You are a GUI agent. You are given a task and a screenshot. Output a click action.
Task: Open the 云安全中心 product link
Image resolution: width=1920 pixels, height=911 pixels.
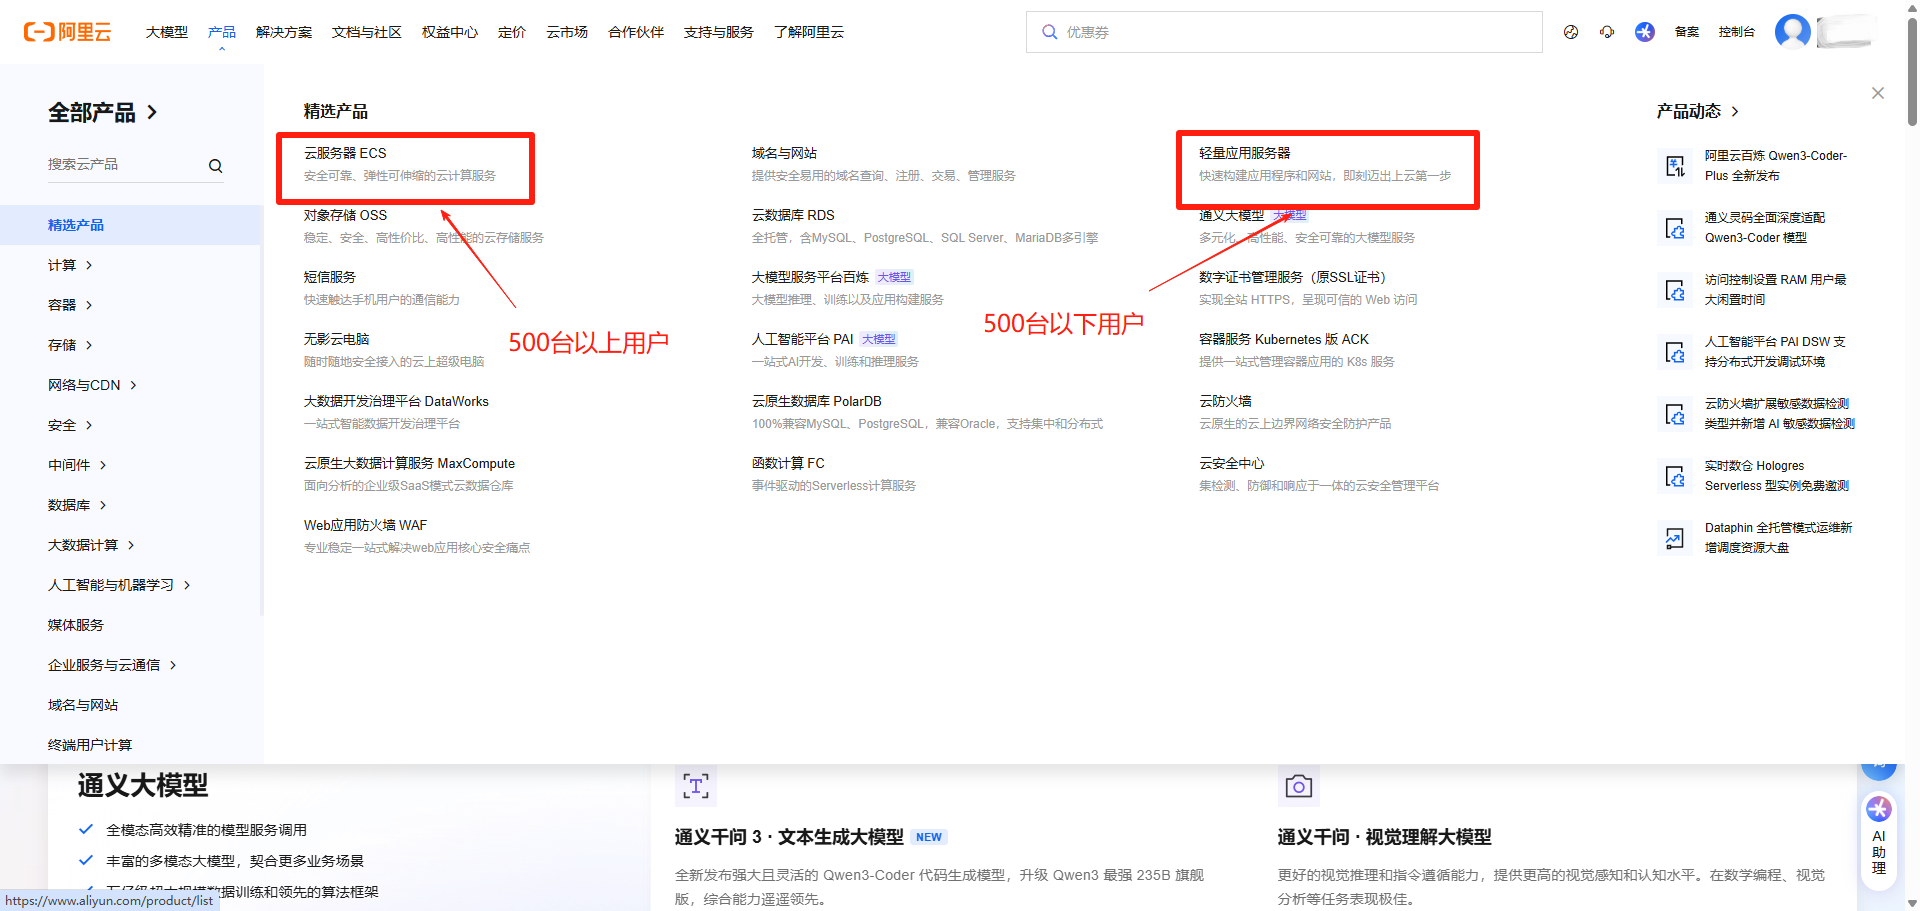click(x=1232, y=463)
